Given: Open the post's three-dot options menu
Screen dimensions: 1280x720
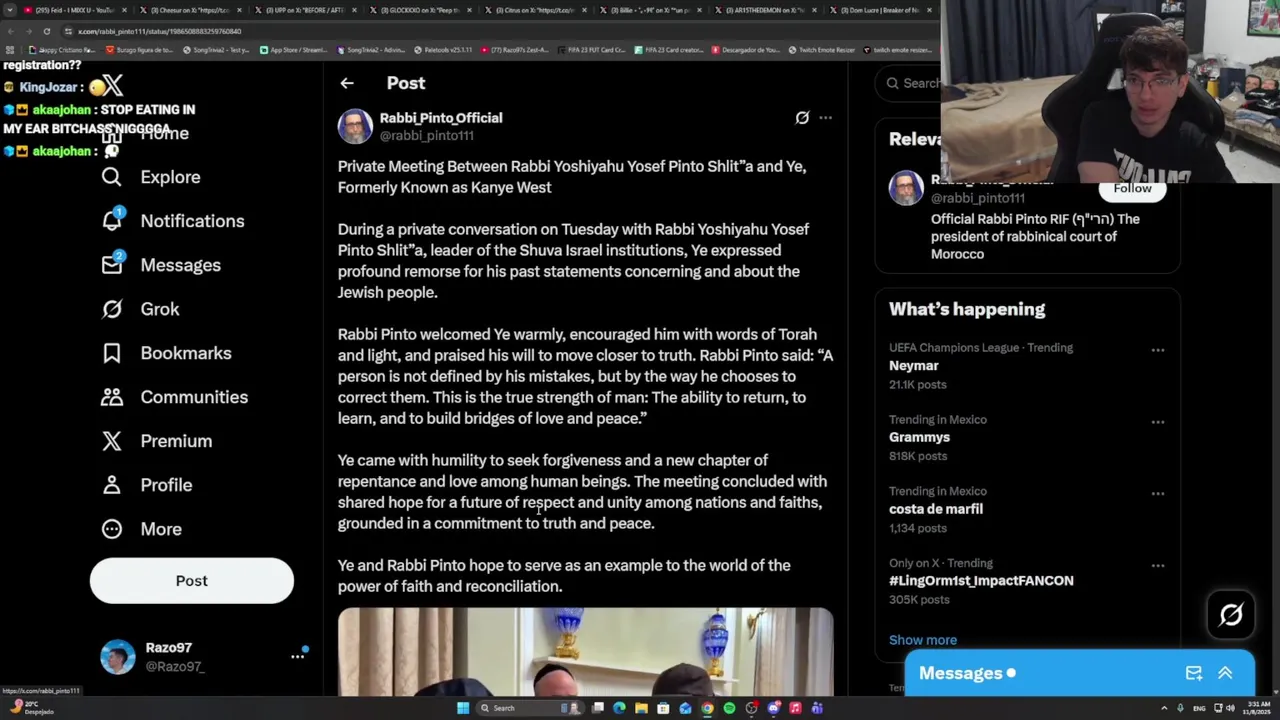Looking at the screenshot, I should (825, 118).
